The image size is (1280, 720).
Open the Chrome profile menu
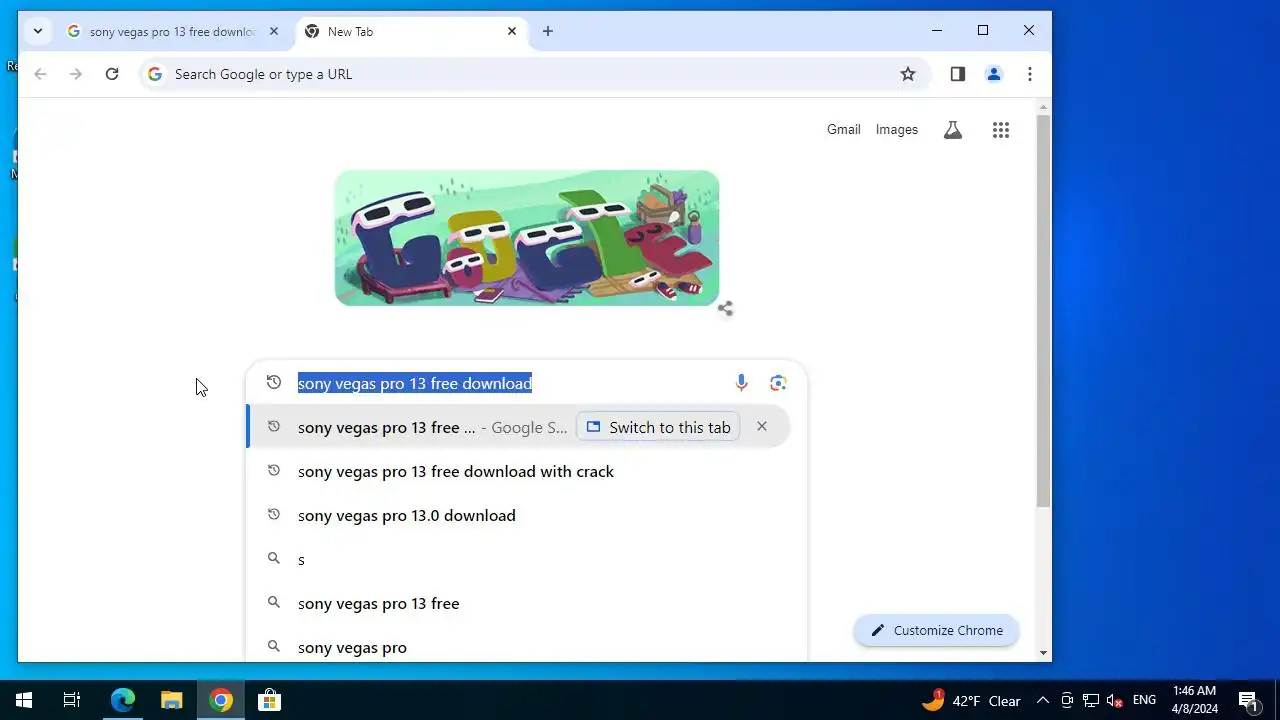(x=994, y=74)
